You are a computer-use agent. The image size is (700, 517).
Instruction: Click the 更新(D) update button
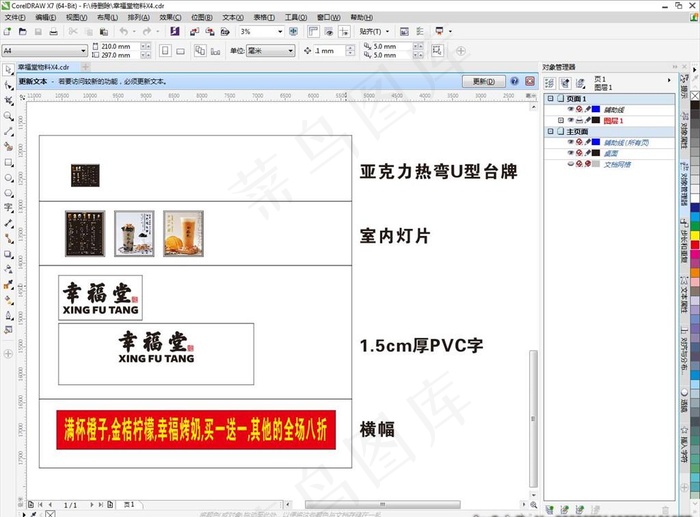pos(483,81)
